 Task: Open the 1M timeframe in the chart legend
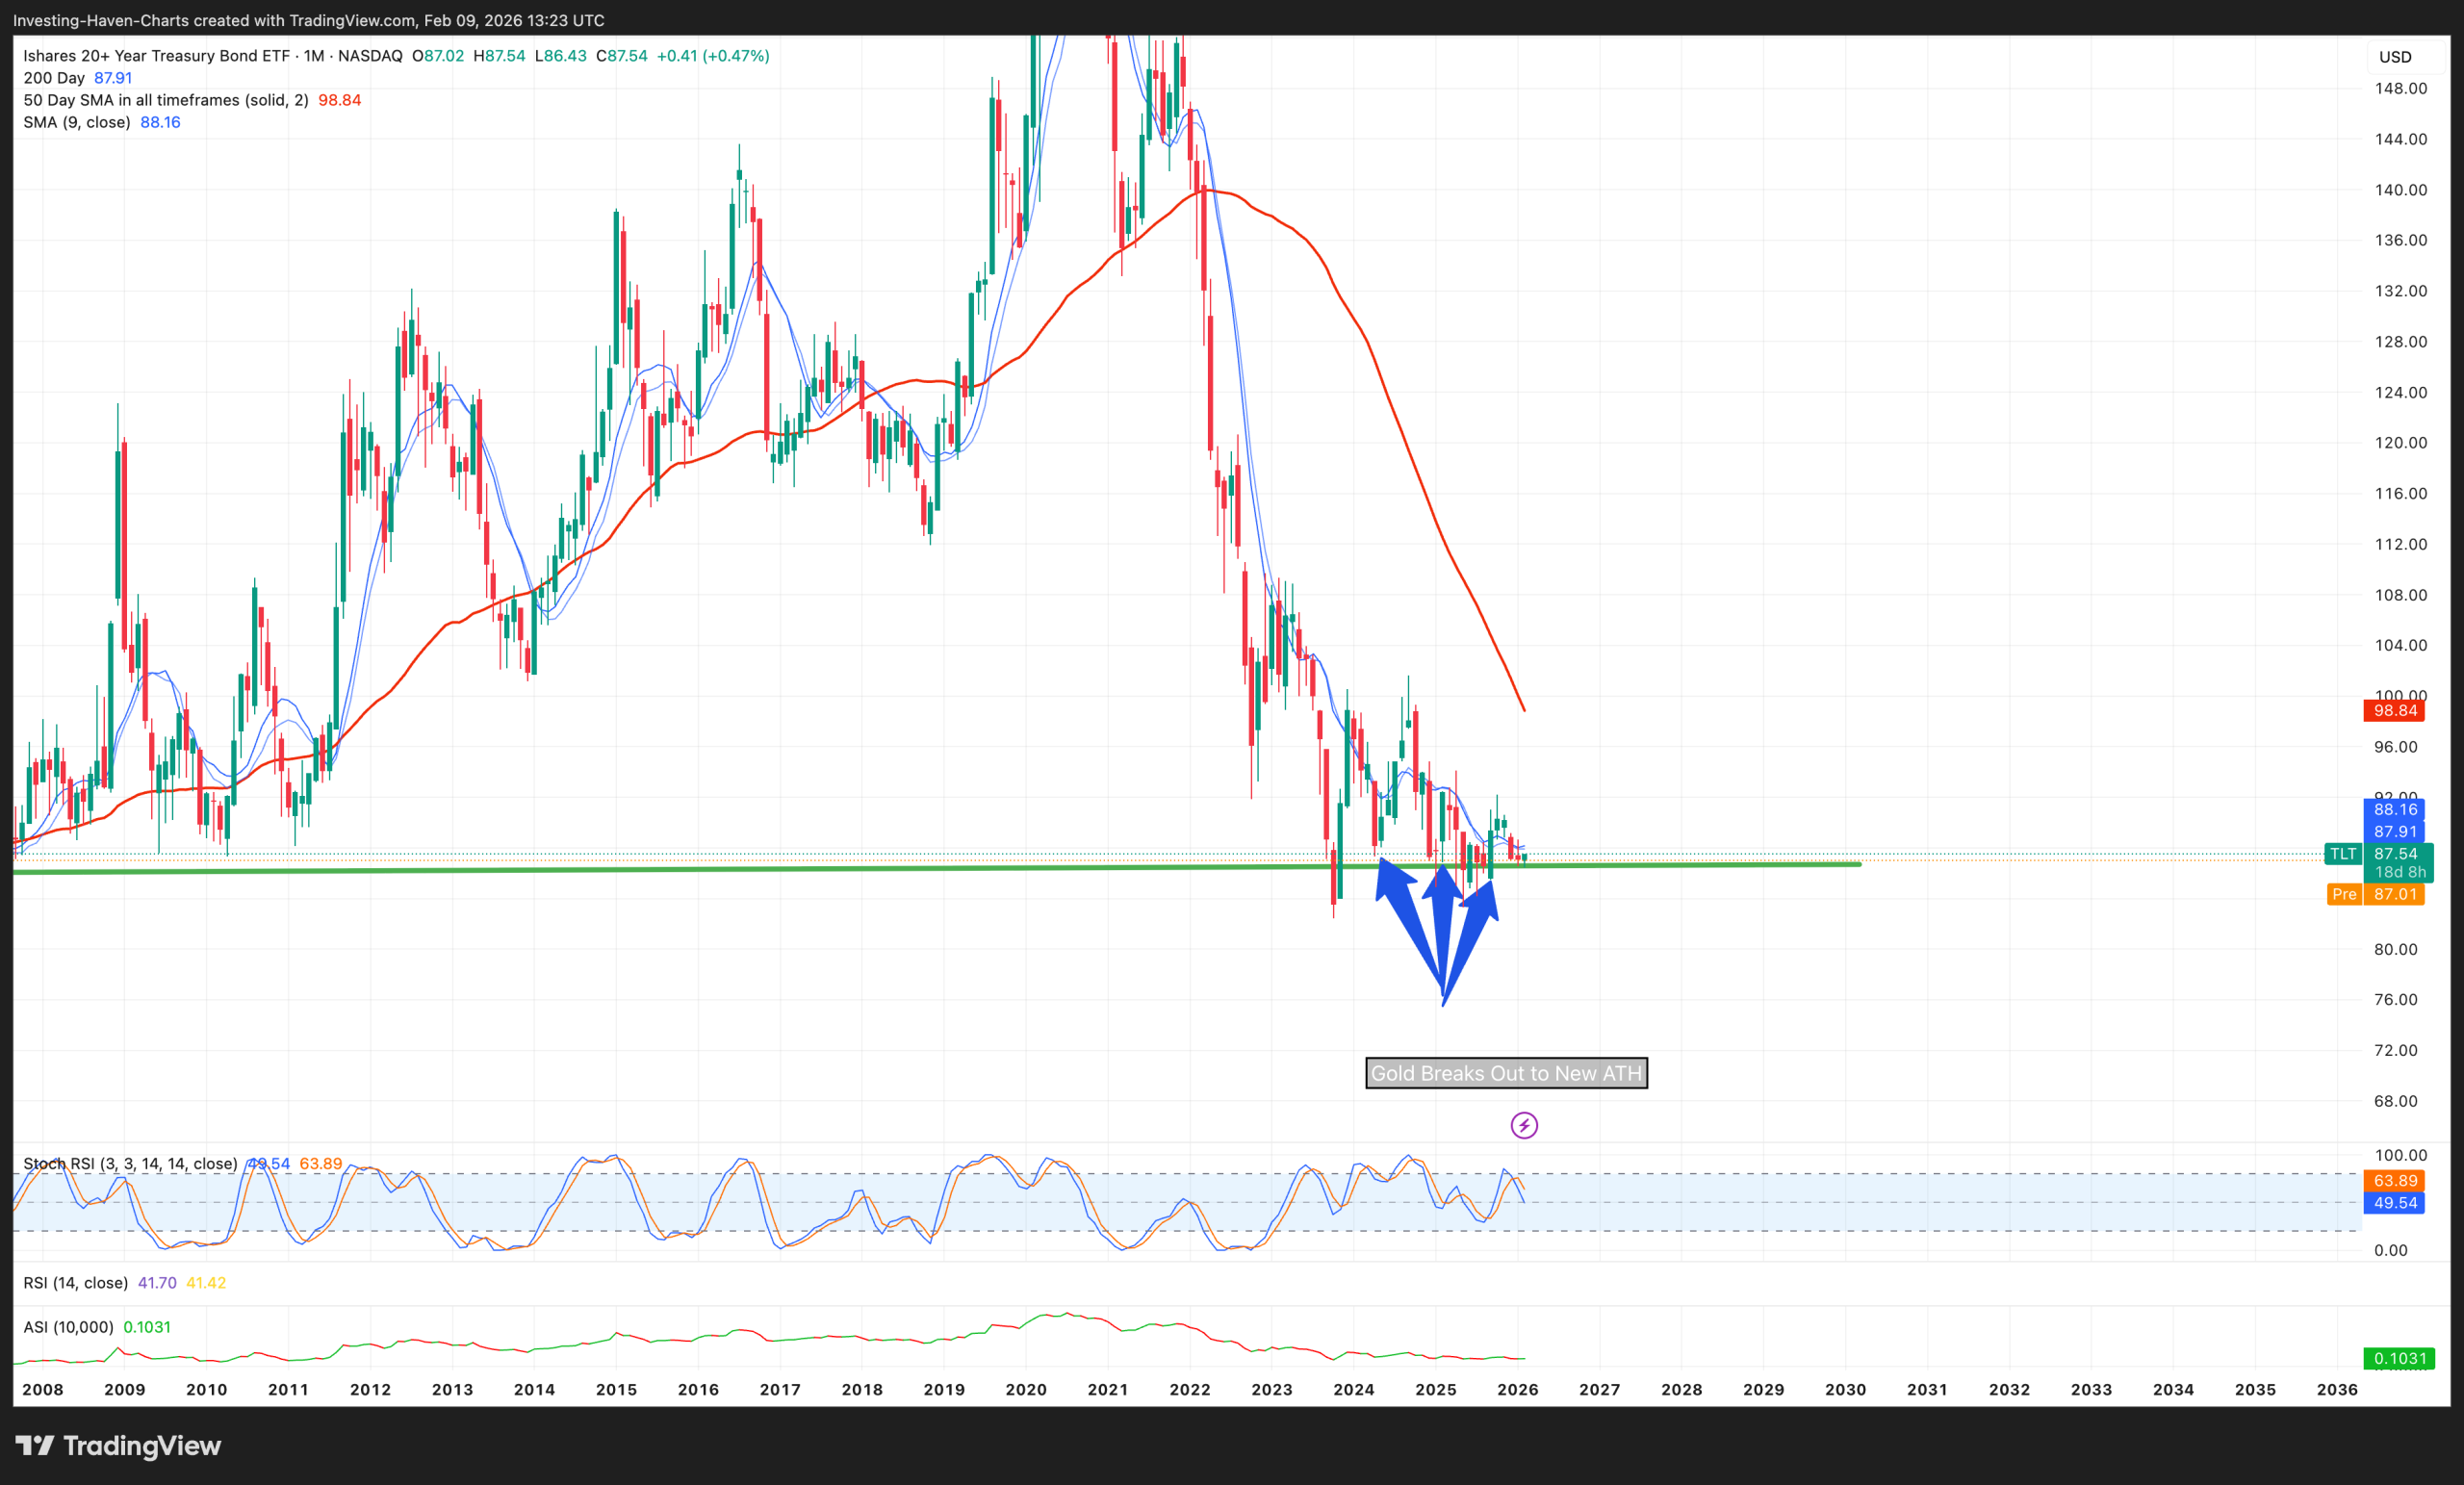click(x=314, y=56)
